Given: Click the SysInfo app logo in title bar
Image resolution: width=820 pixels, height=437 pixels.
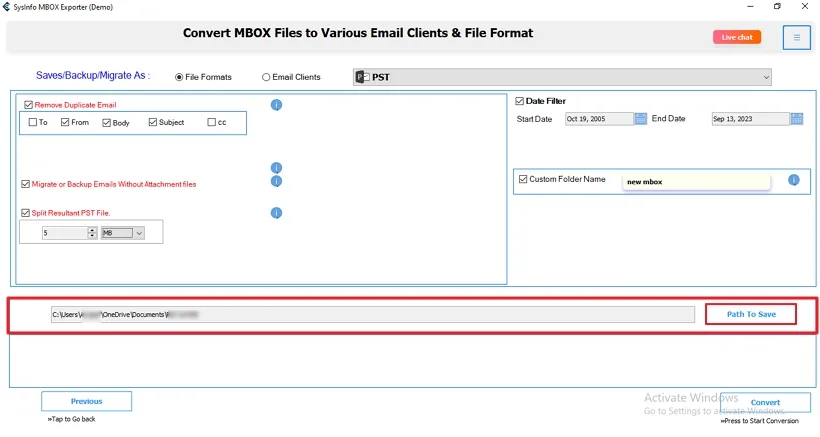Looking at the screenshot, I should pyautogui.click(x=6, y=7).
